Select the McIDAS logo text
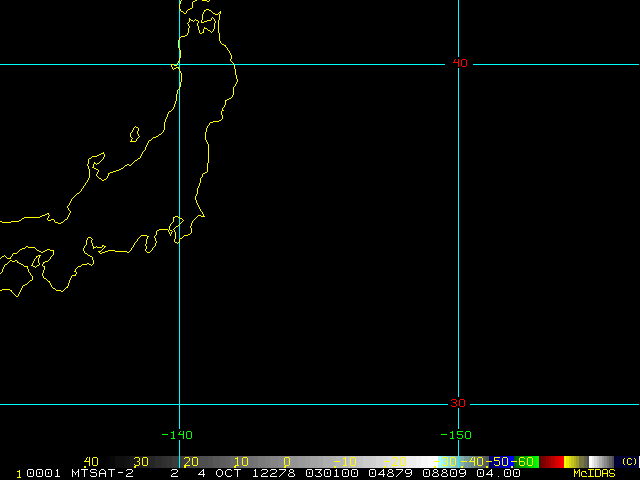This screenshot has height=480, width=640. coord(594,472)
